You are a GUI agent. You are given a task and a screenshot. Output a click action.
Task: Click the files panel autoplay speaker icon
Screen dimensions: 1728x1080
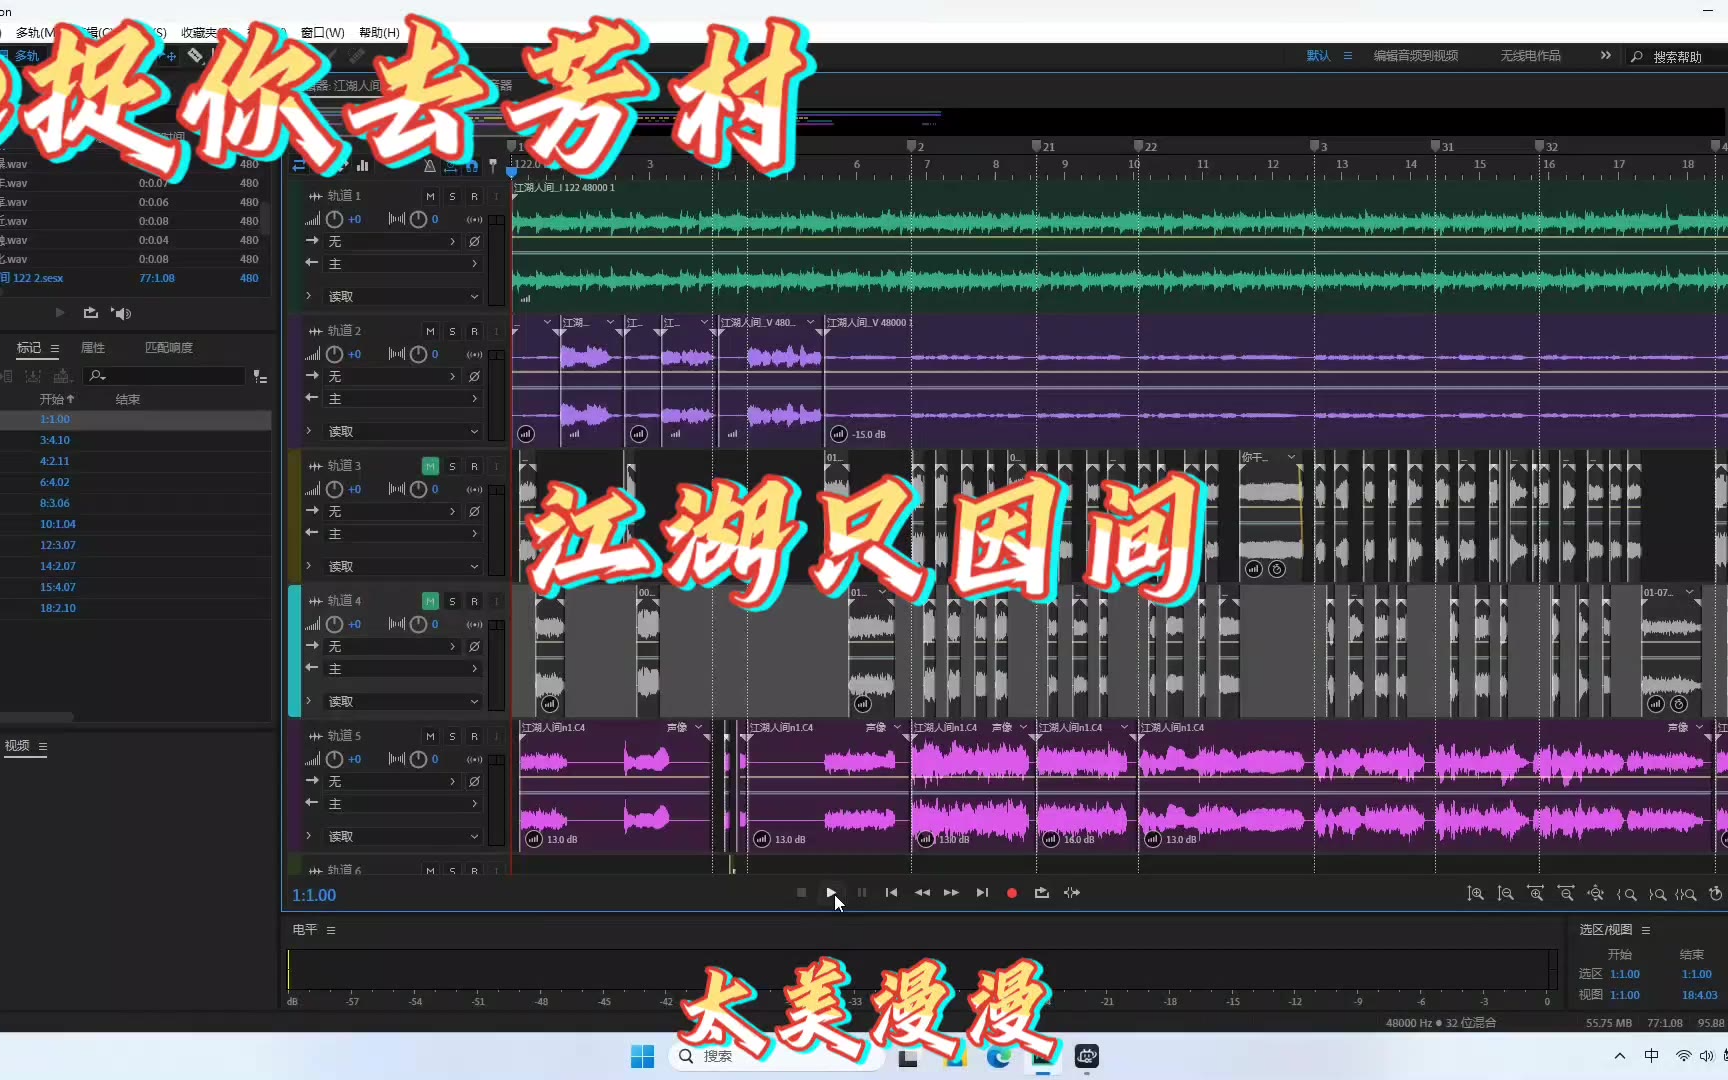tap(121, 313)
